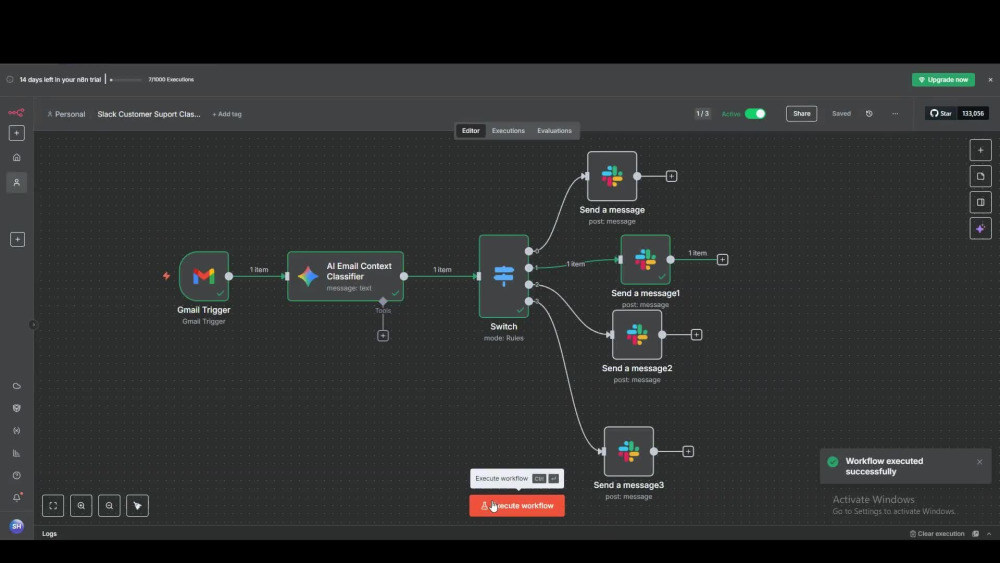Click the workflow name Slack Customer Suport Clas...
1000x563 pixels.
(x=149, y=114)
